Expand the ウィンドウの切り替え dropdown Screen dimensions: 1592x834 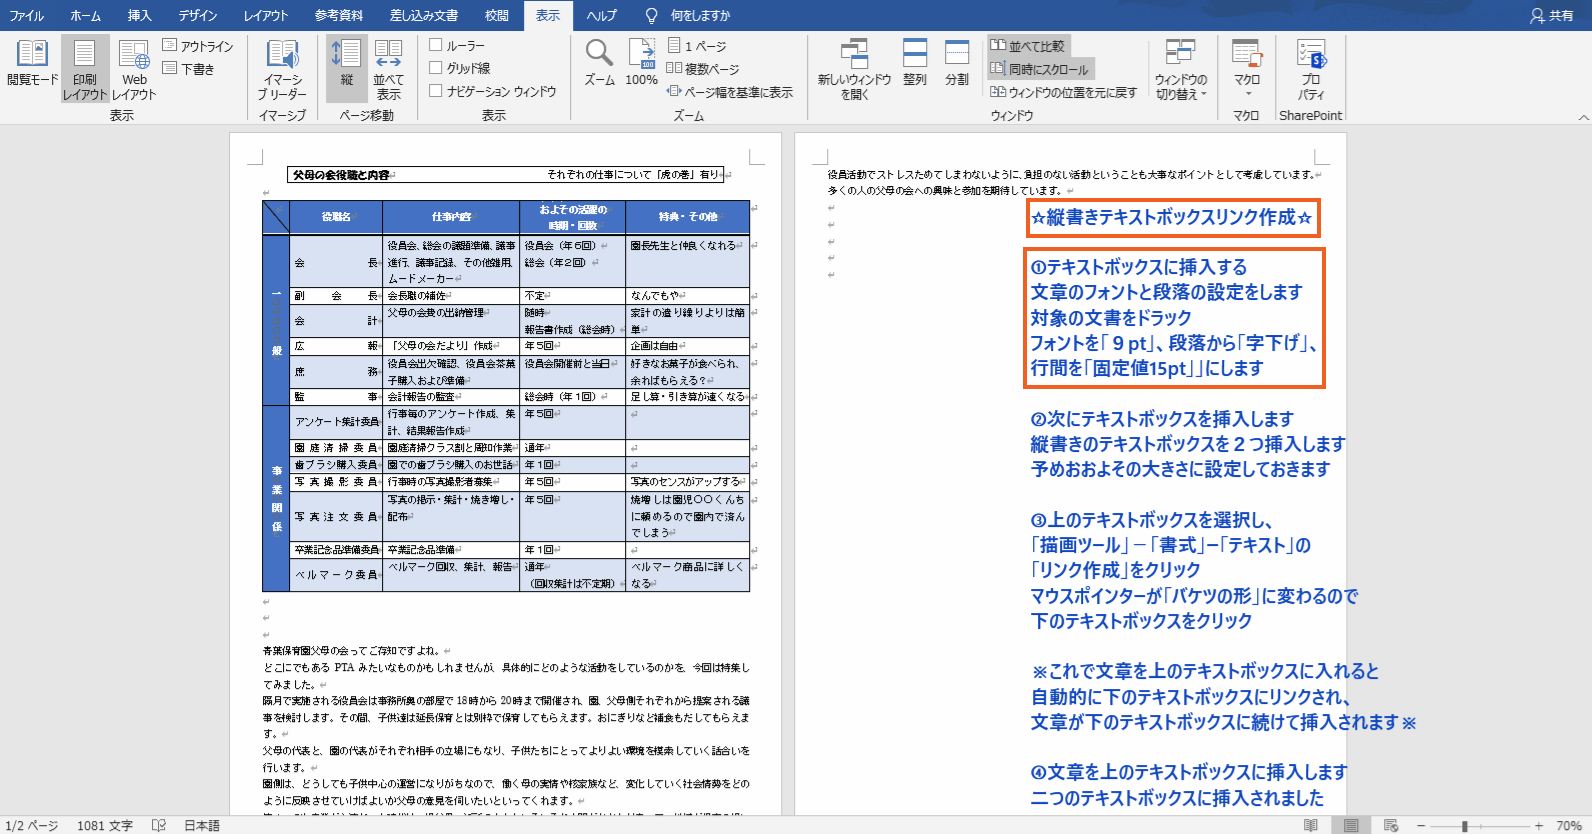pos(1181,68)
